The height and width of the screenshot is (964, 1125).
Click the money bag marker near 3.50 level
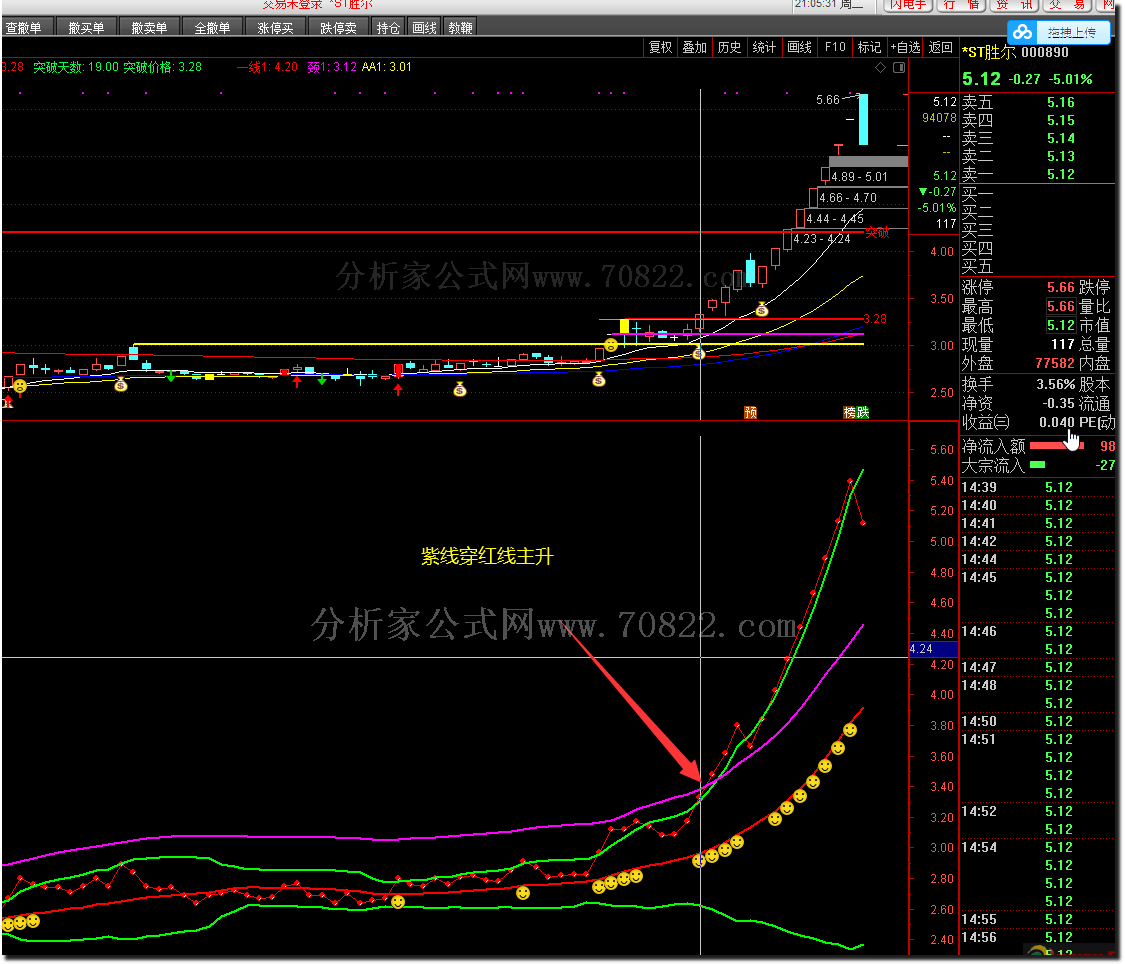tap(762, 310)
